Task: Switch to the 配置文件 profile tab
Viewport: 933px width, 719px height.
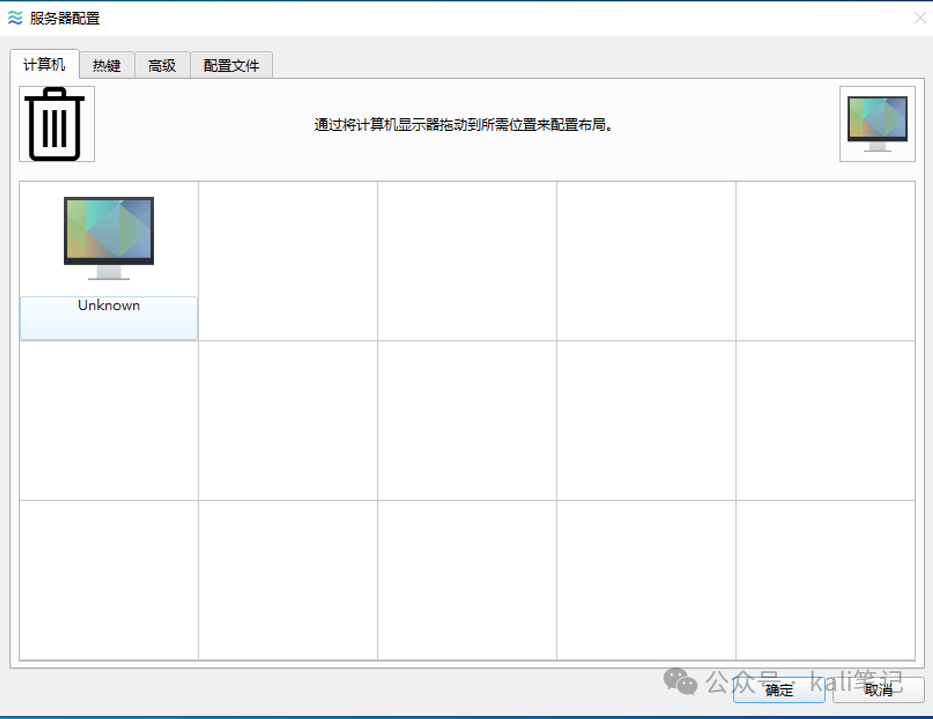Action: pos(231,64)
